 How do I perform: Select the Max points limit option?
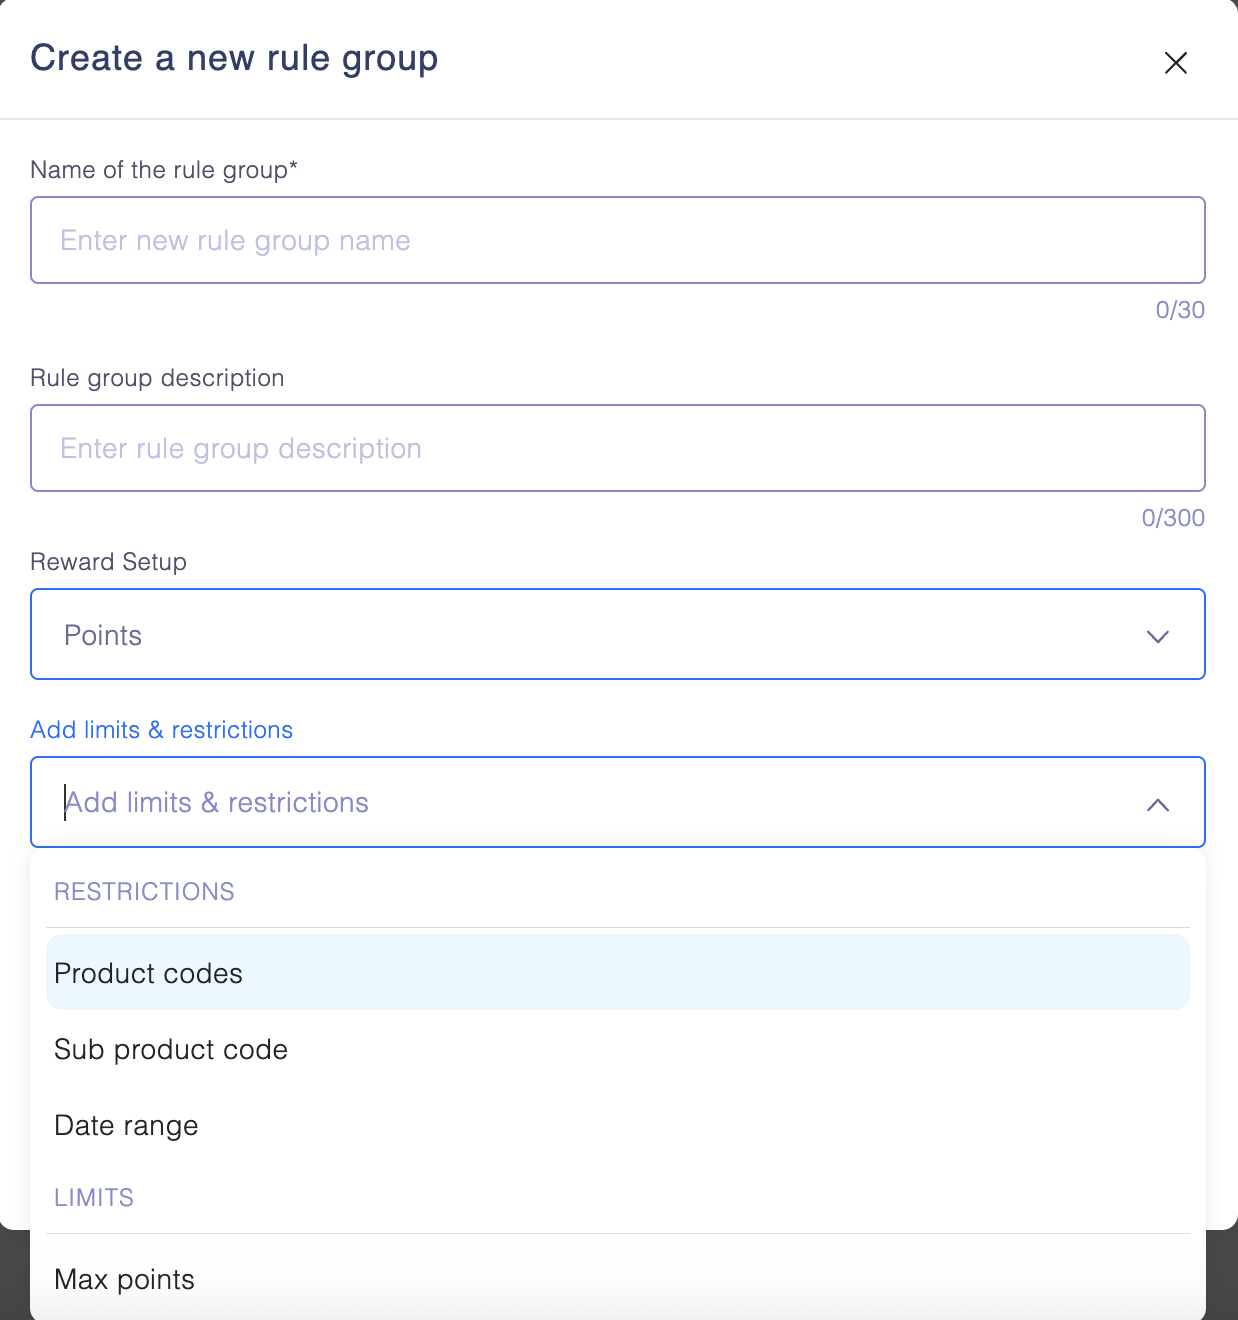point(124,1279)
